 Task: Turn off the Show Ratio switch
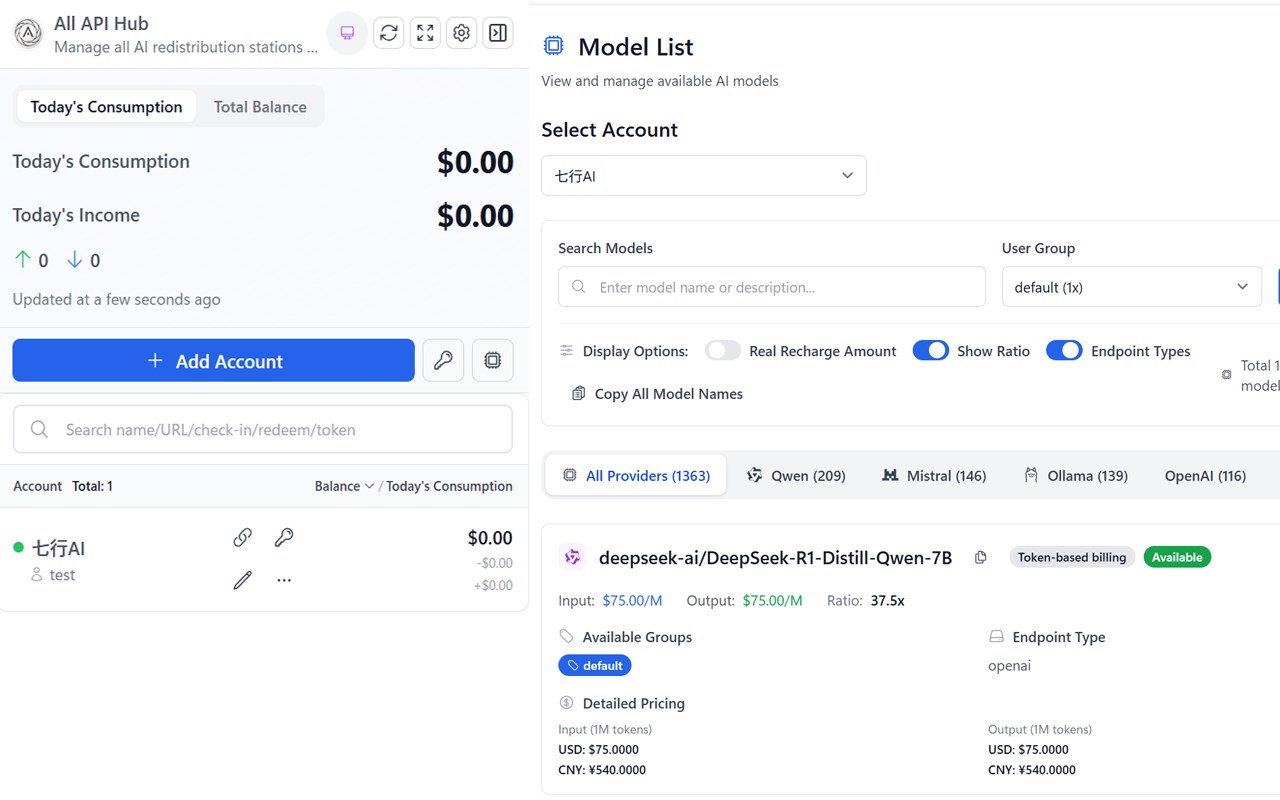point(930,351)
